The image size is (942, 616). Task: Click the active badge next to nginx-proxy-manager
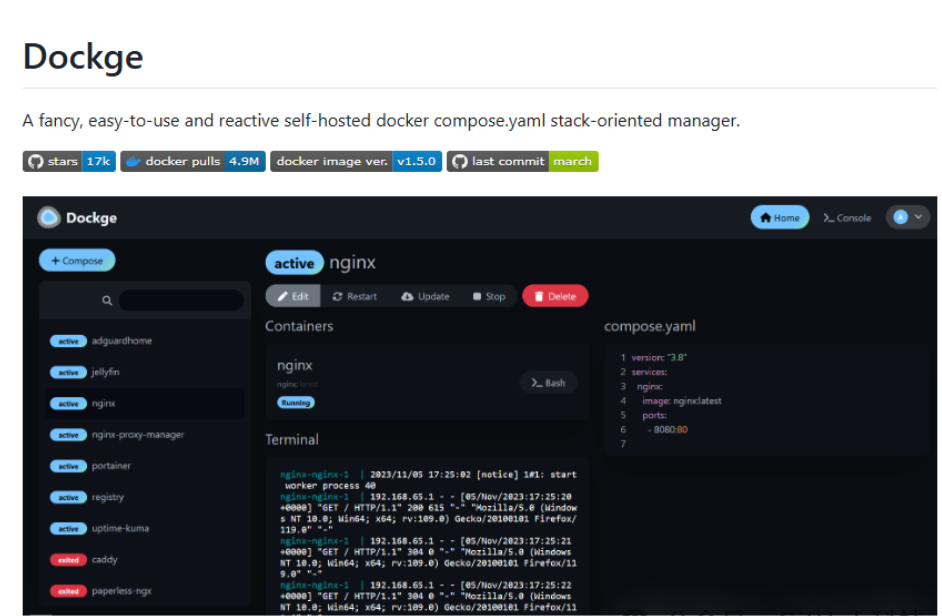pyautogui.click(x=68, y=435)
